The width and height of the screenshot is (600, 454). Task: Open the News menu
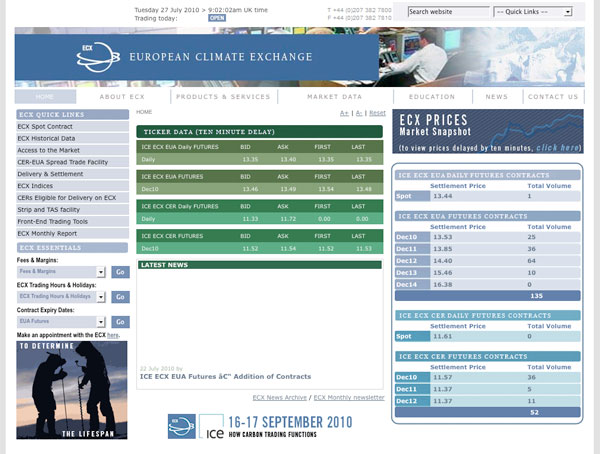(497, 97)
